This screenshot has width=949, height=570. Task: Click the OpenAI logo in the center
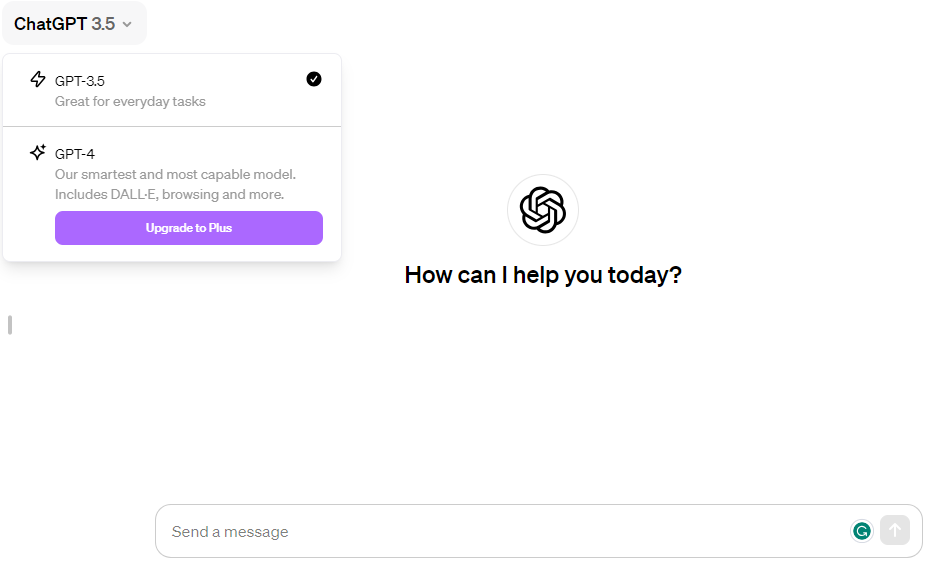pos(543,210)
